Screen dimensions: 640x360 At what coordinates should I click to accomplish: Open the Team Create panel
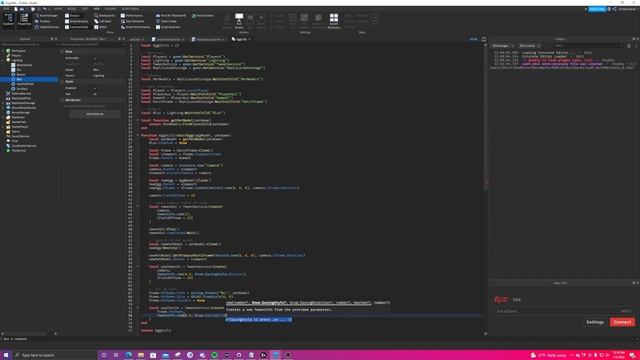coord(167,21)
